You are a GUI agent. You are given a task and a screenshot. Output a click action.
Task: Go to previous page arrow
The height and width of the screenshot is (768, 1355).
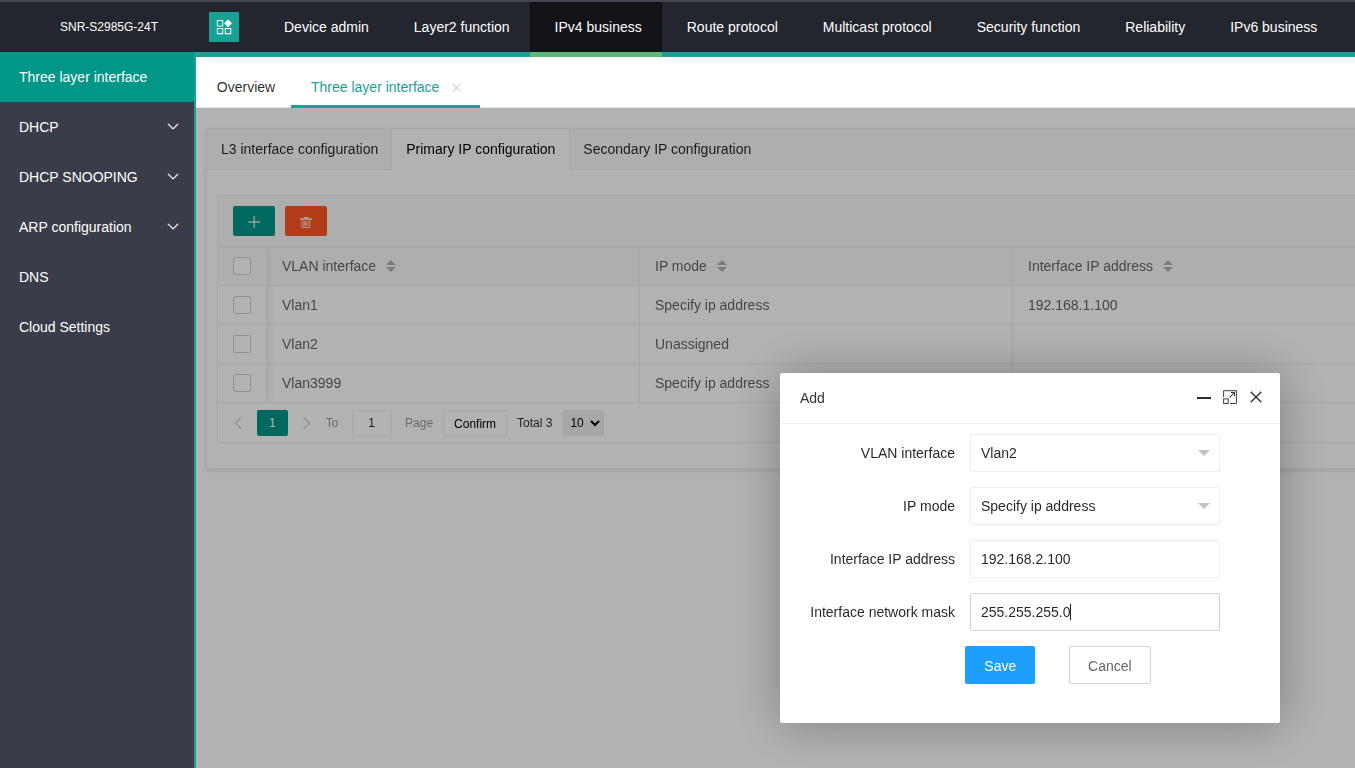pyautogui.click(x=238, y=423)
